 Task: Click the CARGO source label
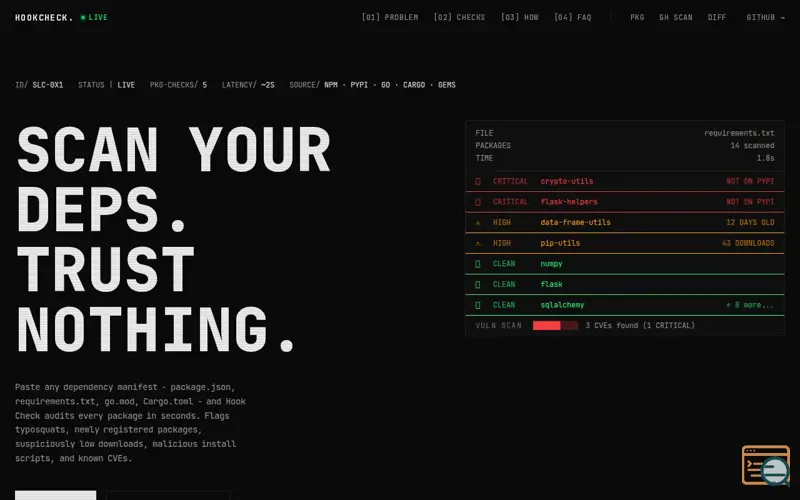[414, 85]
